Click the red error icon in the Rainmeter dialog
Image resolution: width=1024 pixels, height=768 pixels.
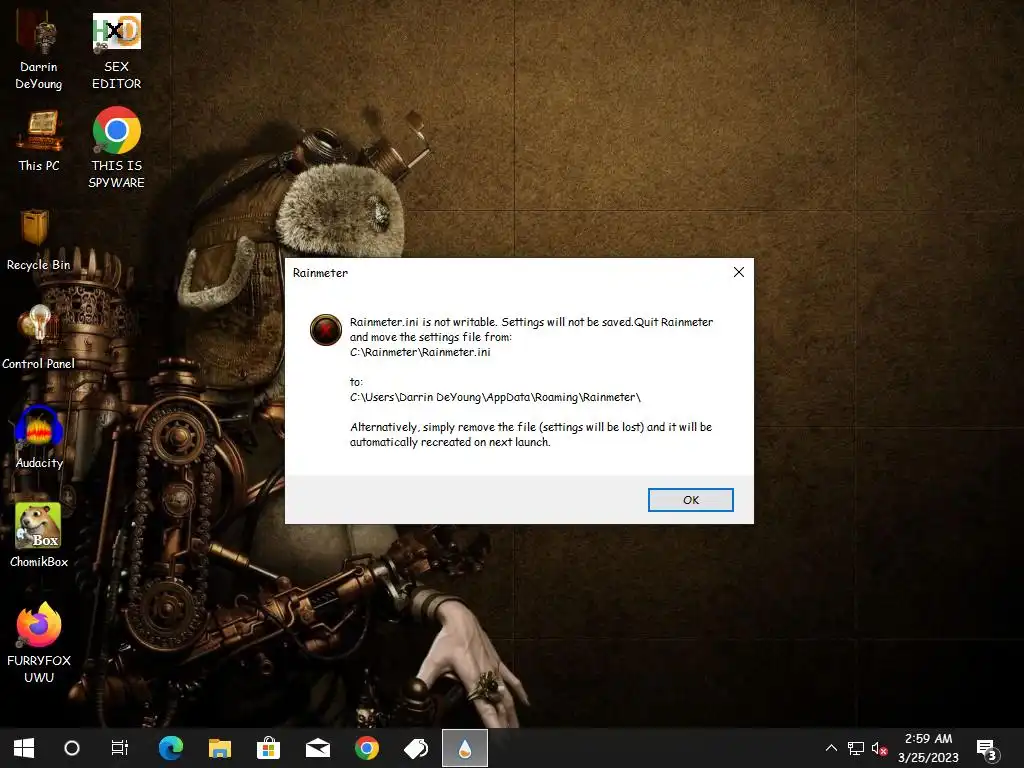click(325, 329)
